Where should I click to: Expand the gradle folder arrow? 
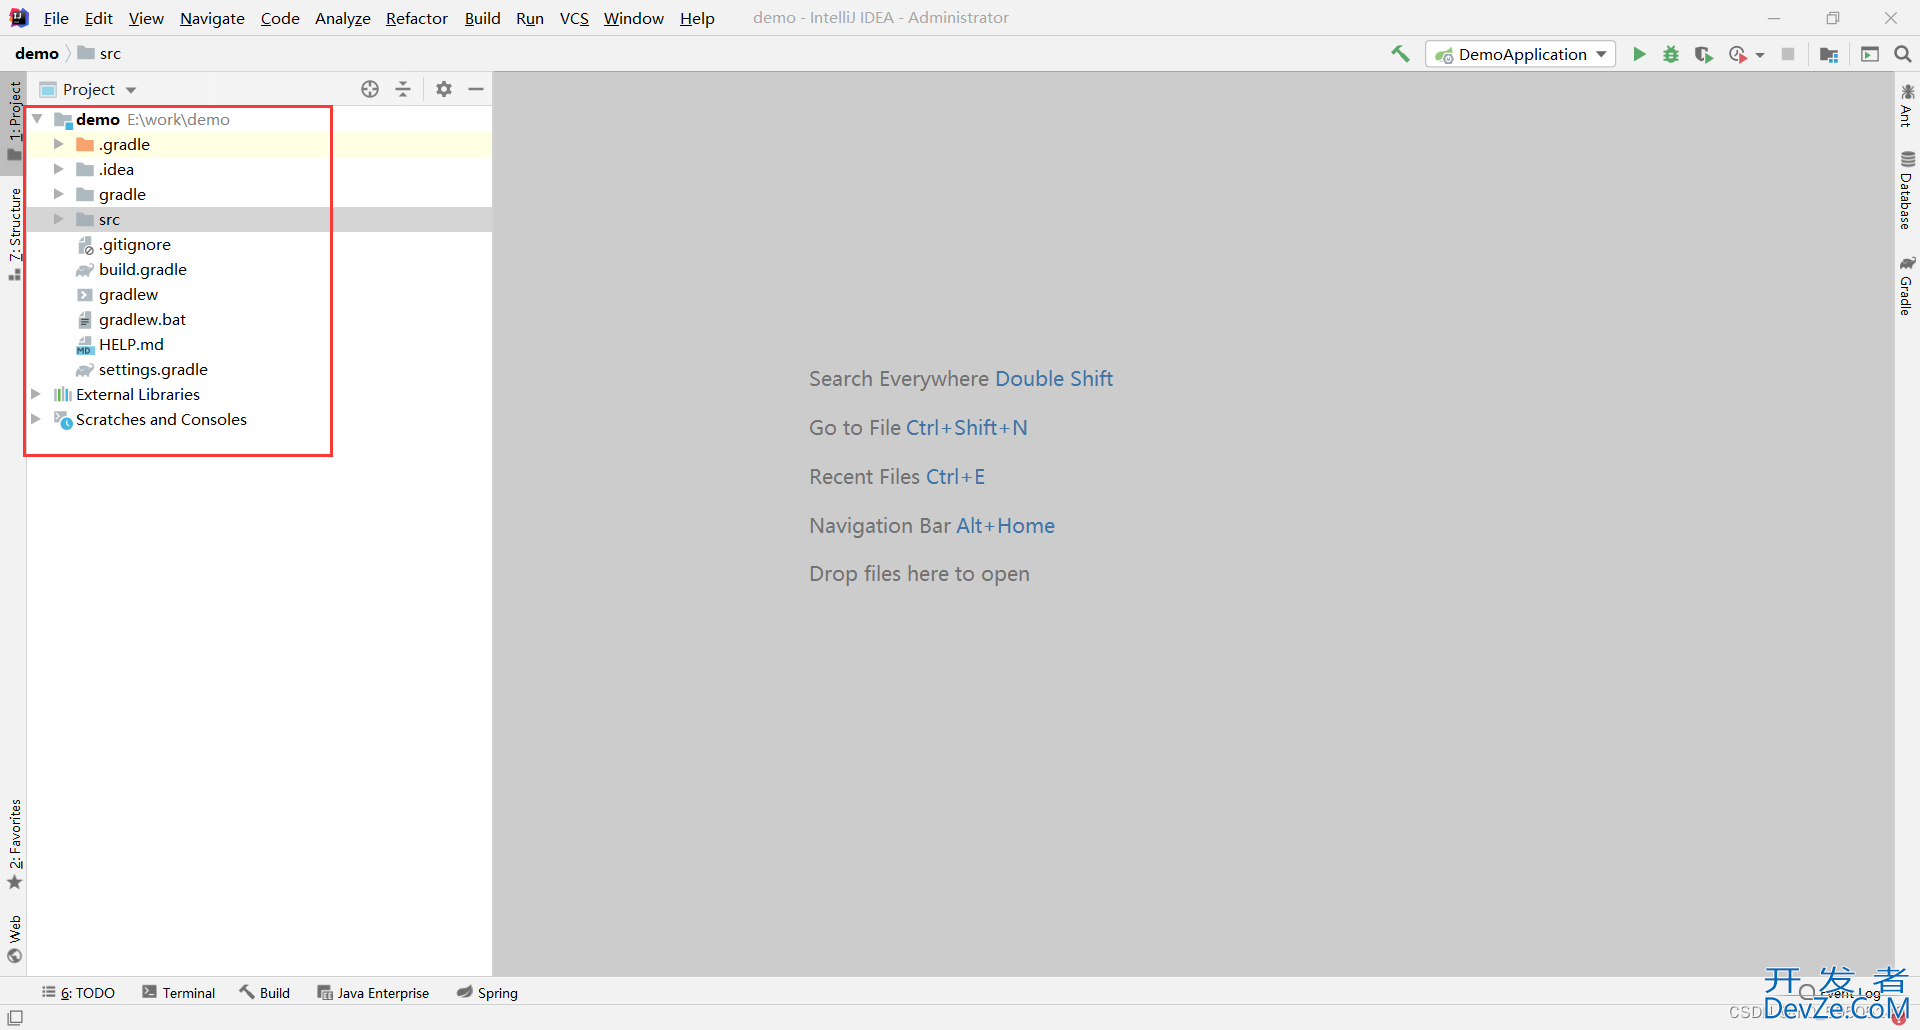(x=59, y=194)
